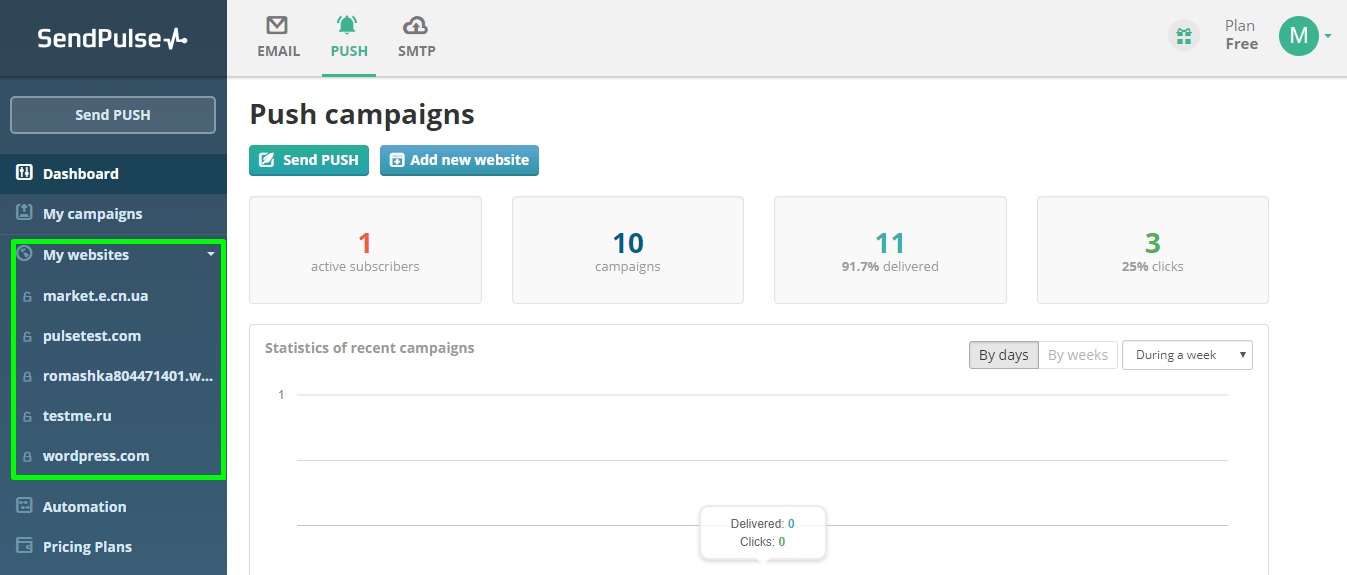Screen dimensions: 1347x575
Task: Select market.e.cn.ua website
Action: click(x=96, y=296)
